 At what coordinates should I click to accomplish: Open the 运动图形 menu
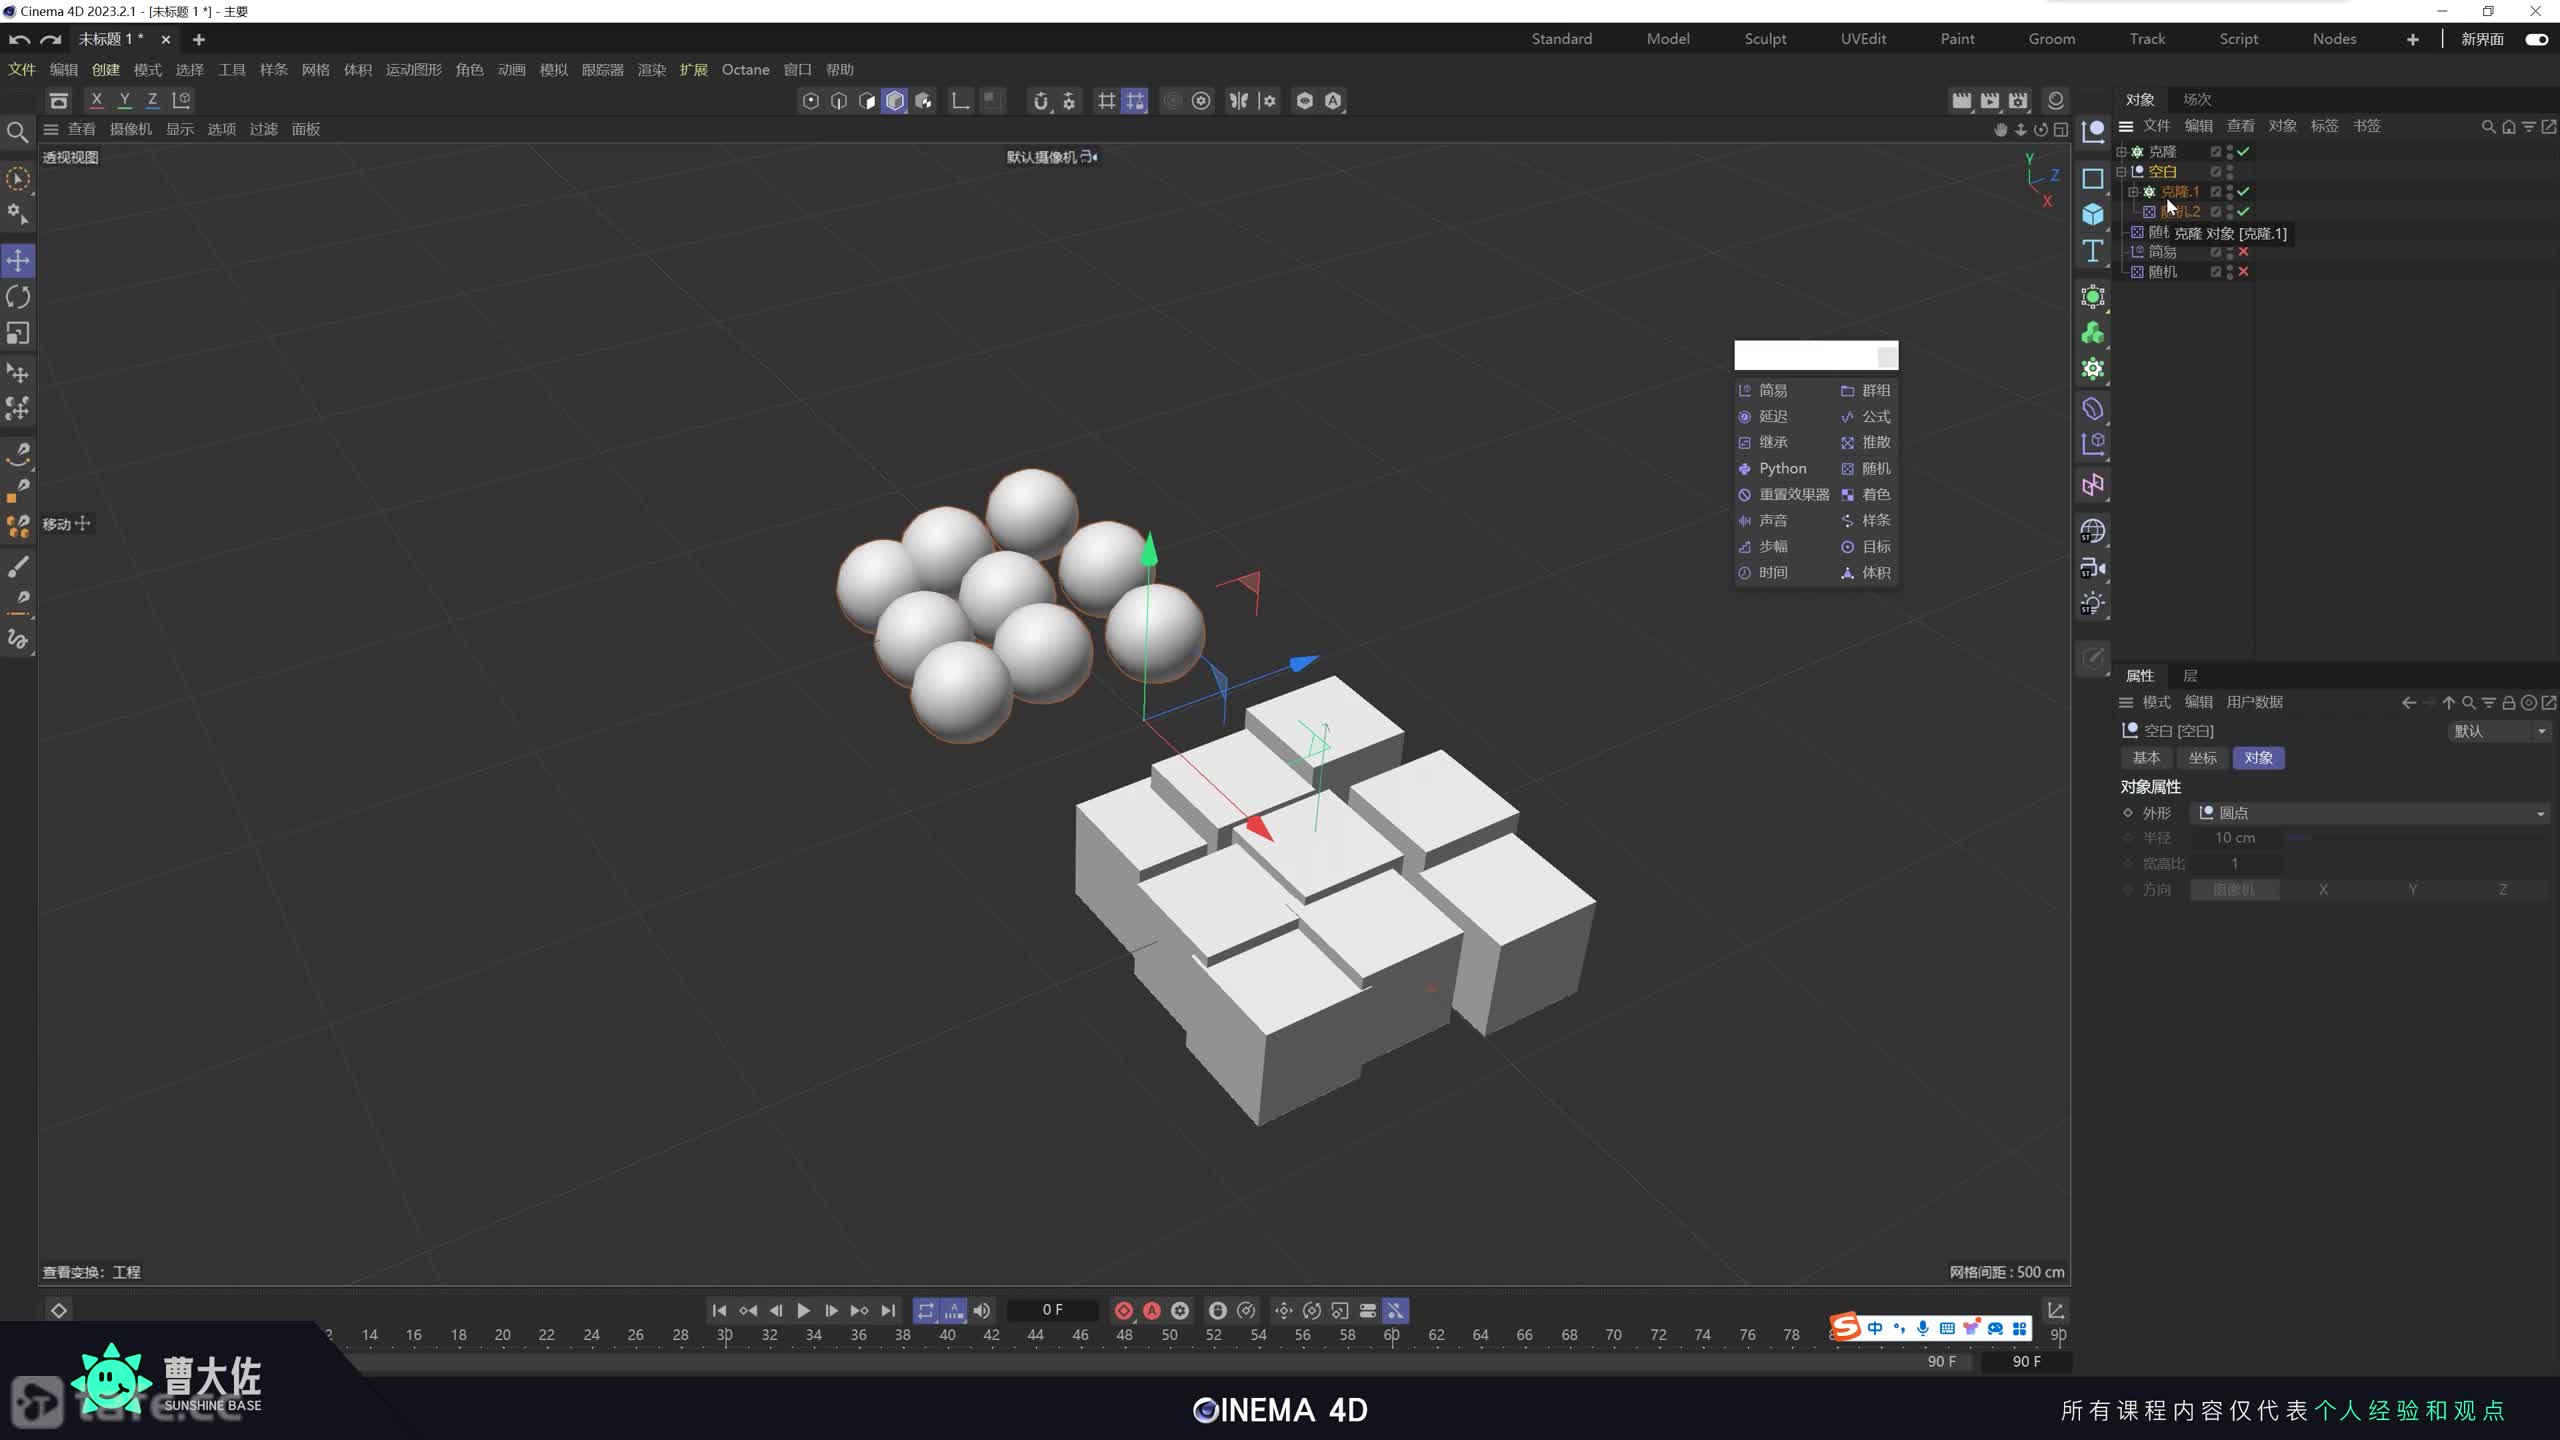(x=413, y=70)
